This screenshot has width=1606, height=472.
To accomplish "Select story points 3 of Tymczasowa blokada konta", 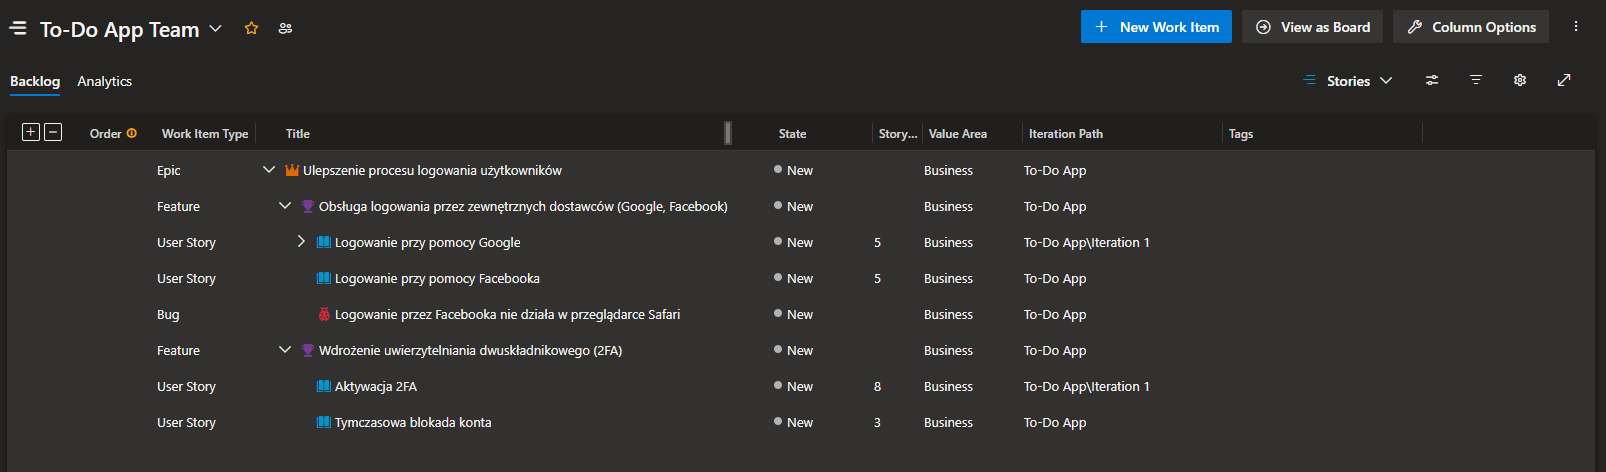I will coord(877,422).
